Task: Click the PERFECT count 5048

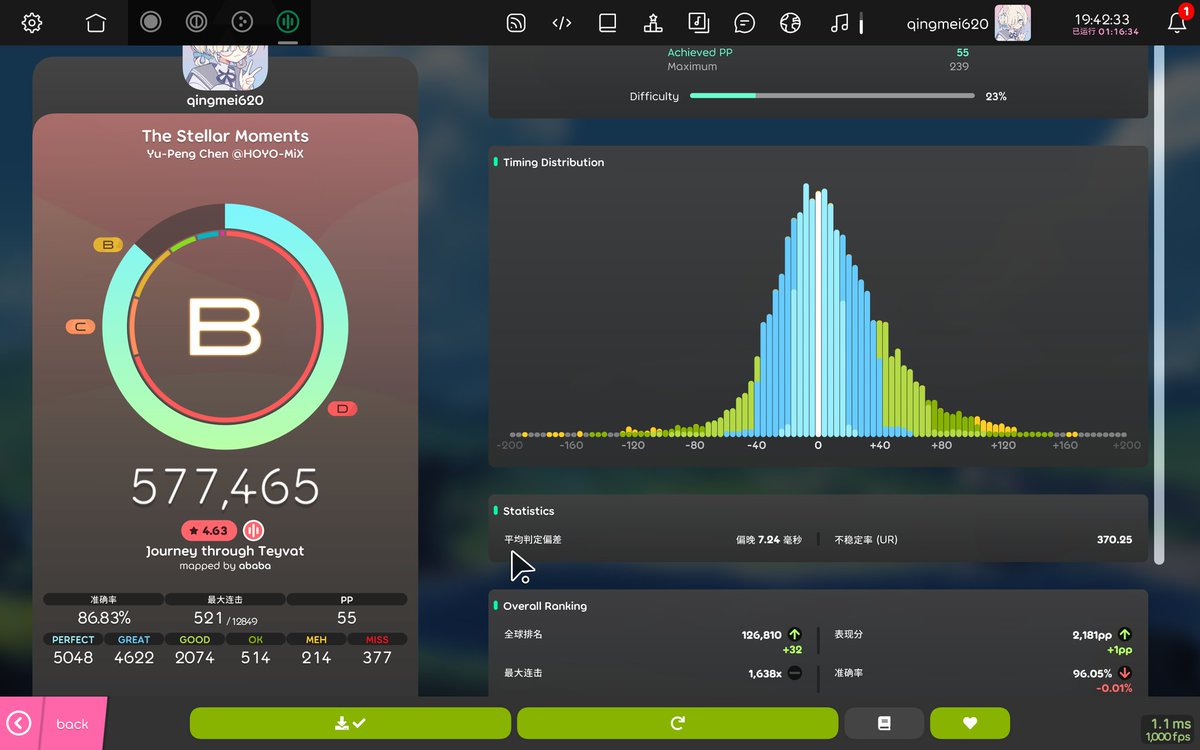Action: pos(73,657)
